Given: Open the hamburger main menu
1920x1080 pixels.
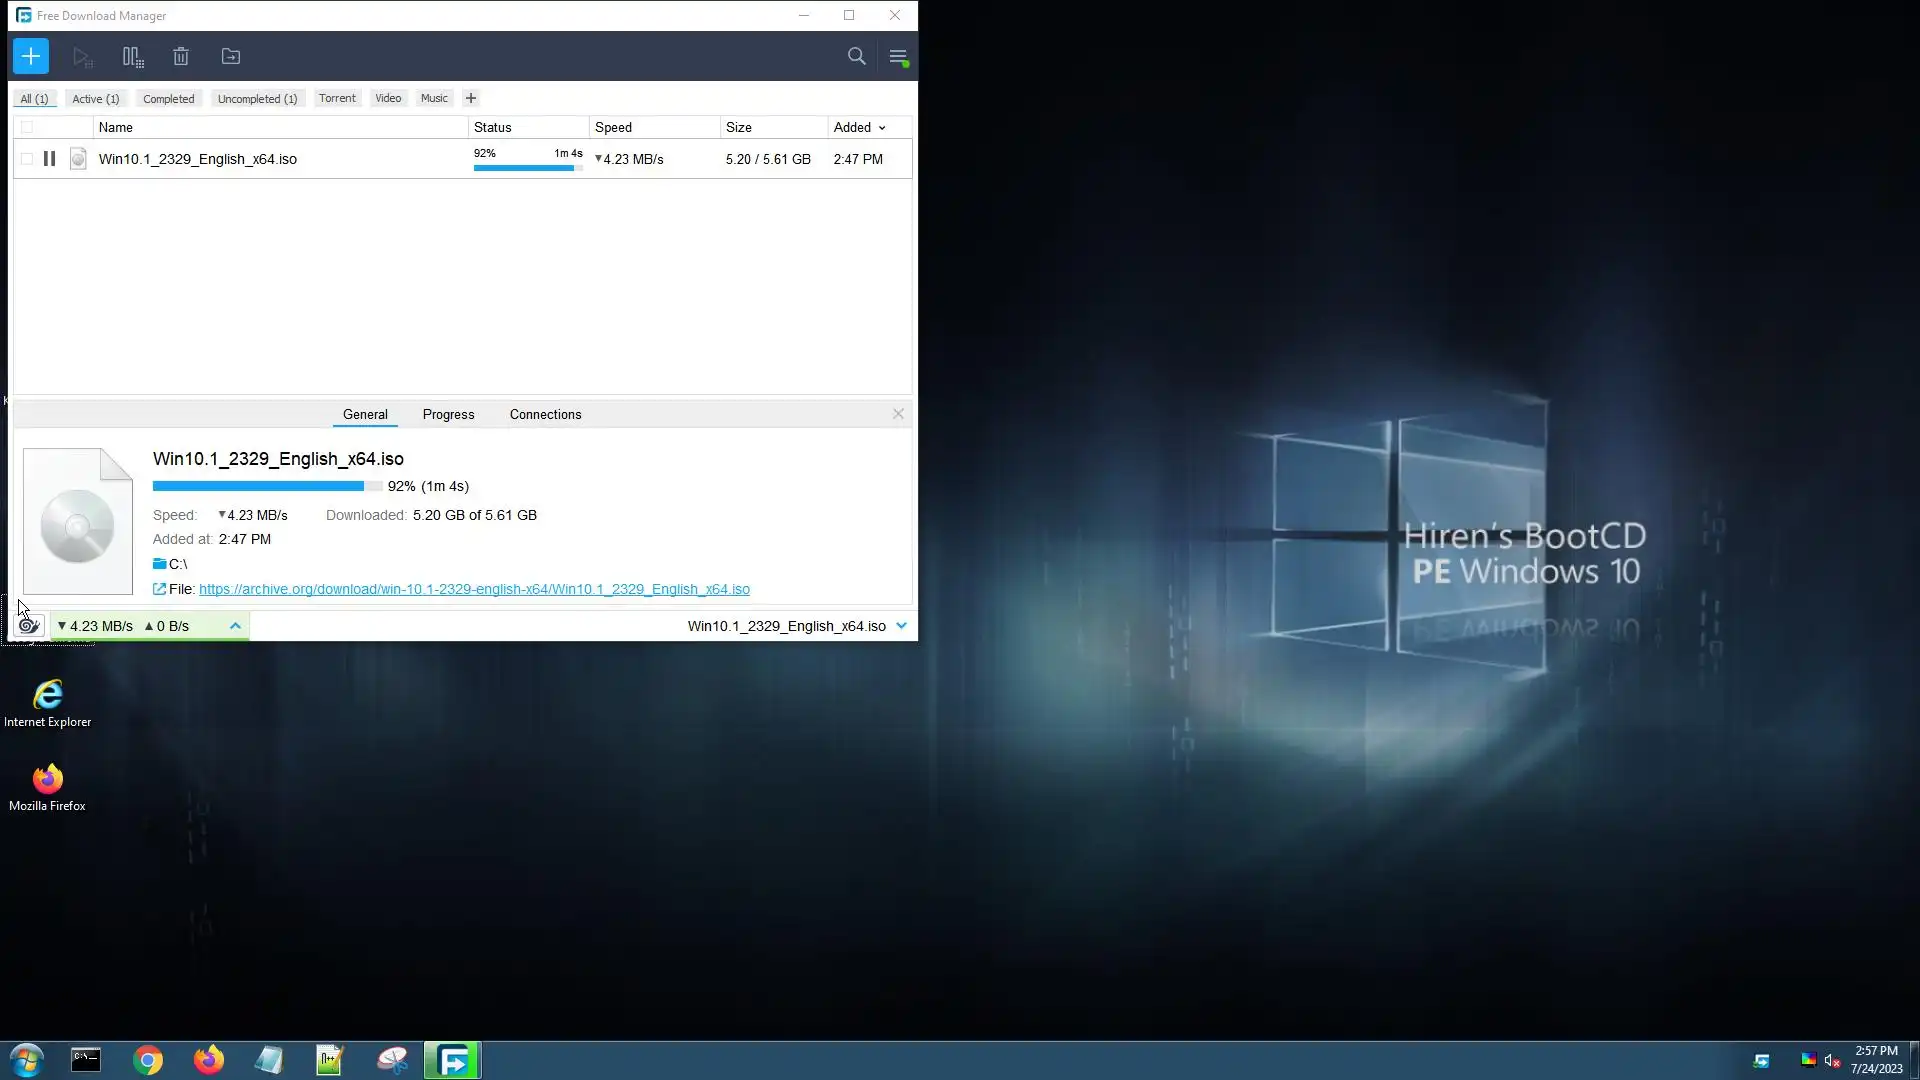Looking at the screenshot, I should coord(898,57).
